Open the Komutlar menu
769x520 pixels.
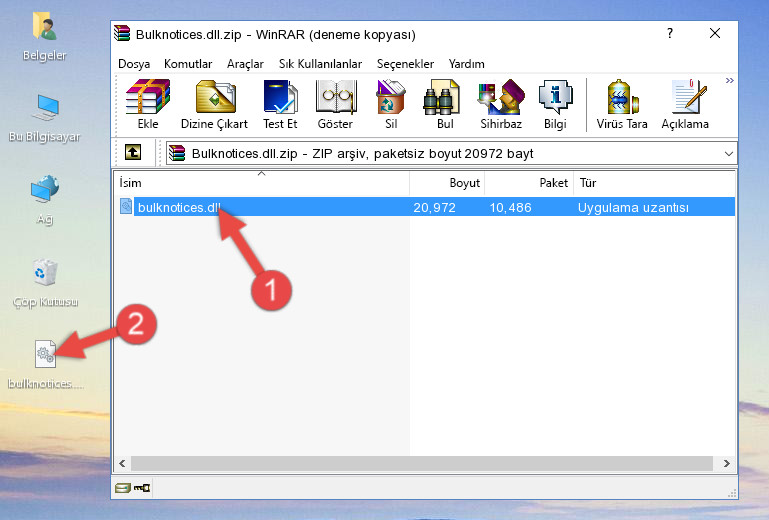(188, 64)
